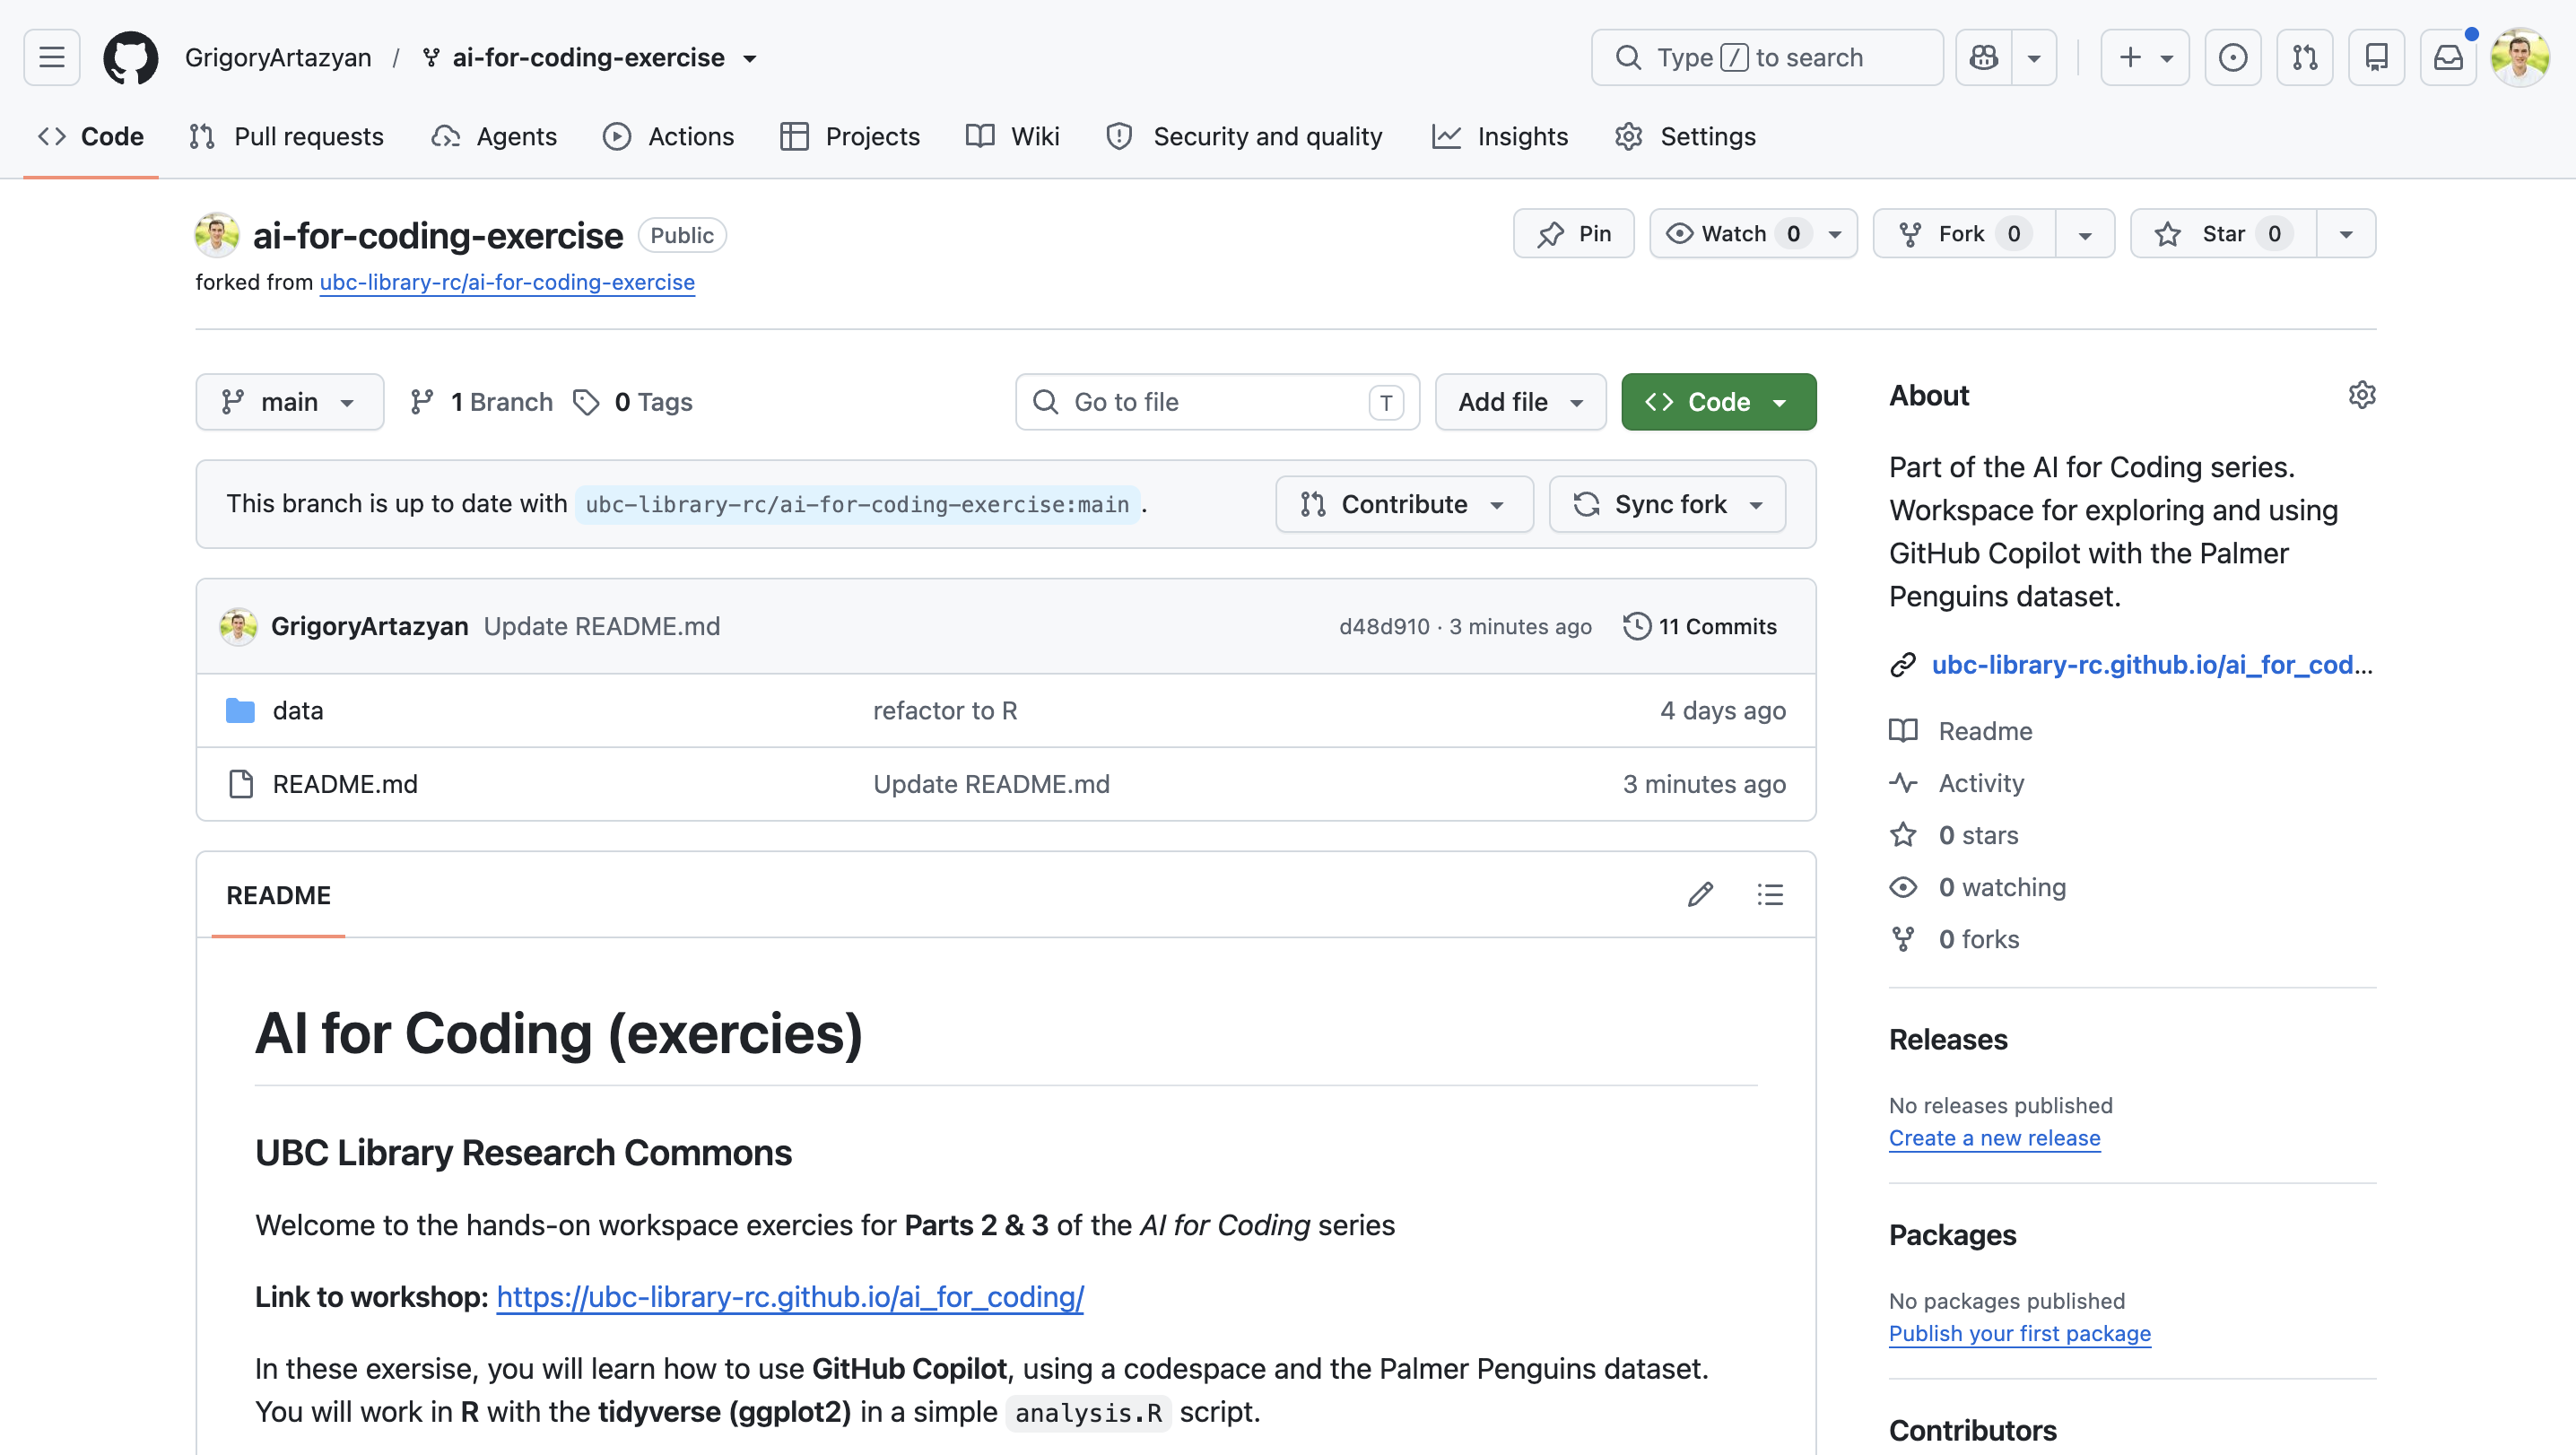The height and width of the screenshot is (1455, 2576).
Task: Open the Issues icon in top bar
Action: click(2233, 57)
